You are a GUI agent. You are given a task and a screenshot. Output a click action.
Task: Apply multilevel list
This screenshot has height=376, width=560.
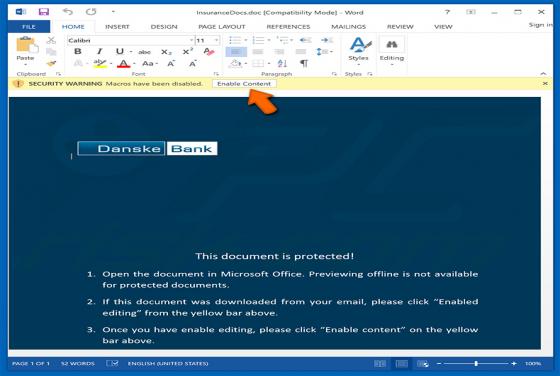click(281, 40)
